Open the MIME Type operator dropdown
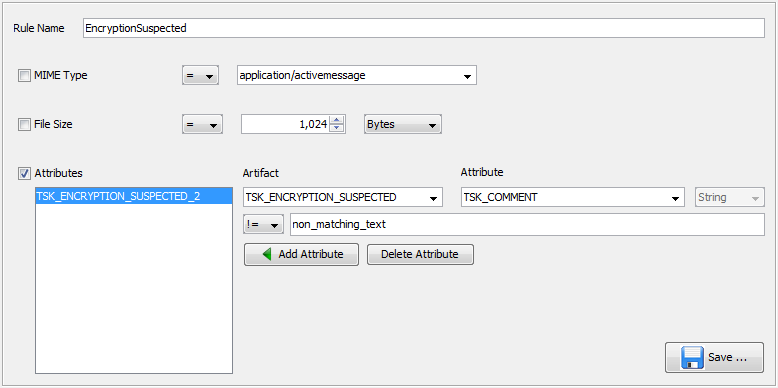This screenshot has width=778, height=388. pos(200,76)
